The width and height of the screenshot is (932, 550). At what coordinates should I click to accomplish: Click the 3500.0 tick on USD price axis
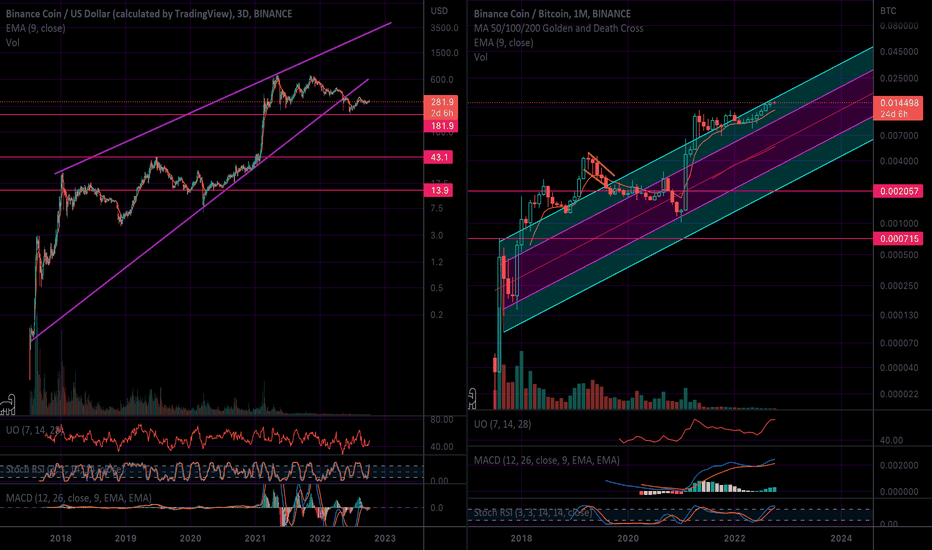click(444, 28)
